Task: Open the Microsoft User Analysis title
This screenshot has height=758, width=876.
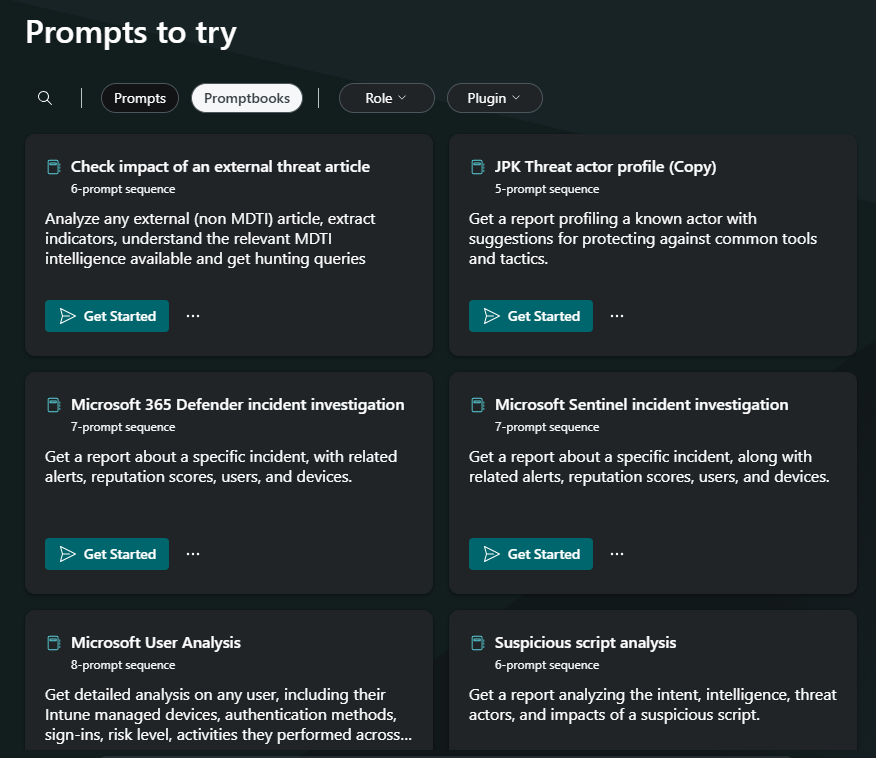Action: pos(156,643)
